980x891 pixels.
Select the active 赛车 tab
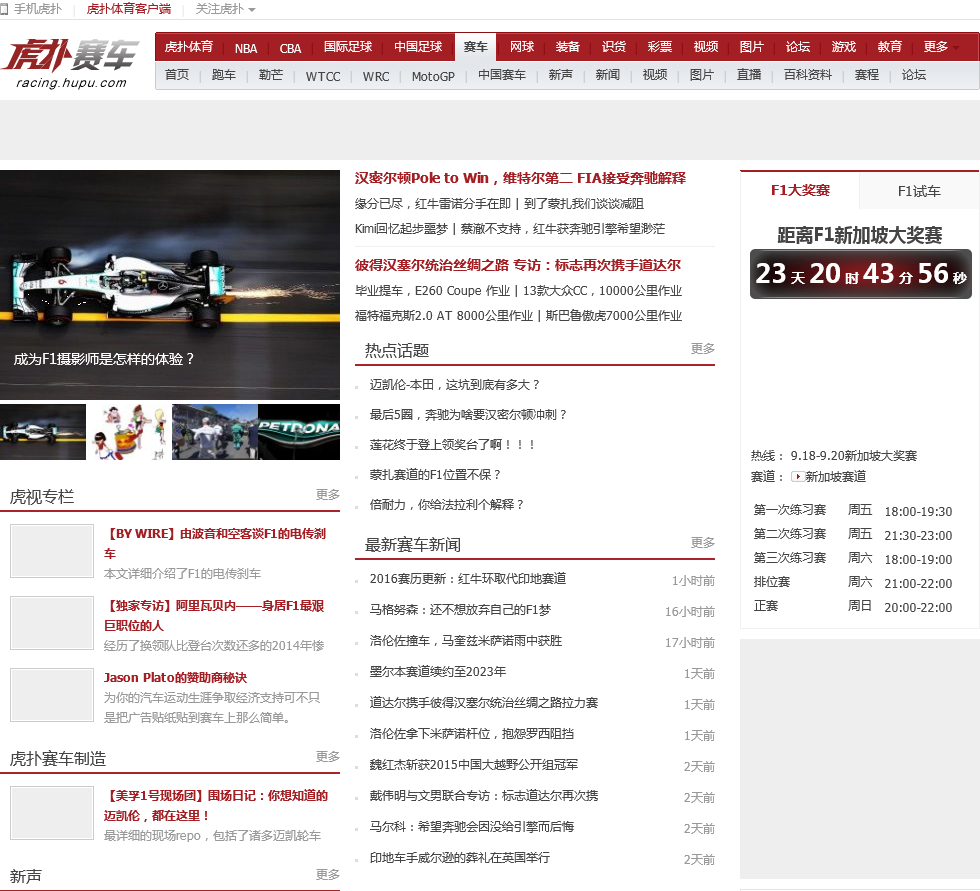click(x=475, y=47)
